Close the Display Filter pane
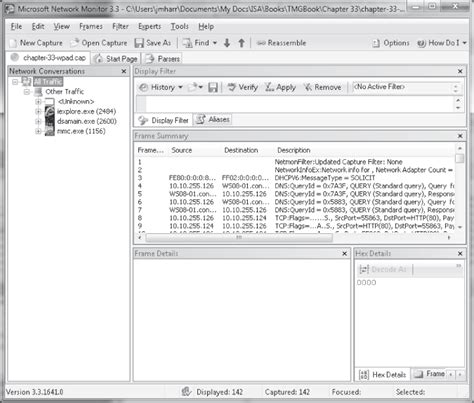This screenshot has width=474, height=403. 460,71
